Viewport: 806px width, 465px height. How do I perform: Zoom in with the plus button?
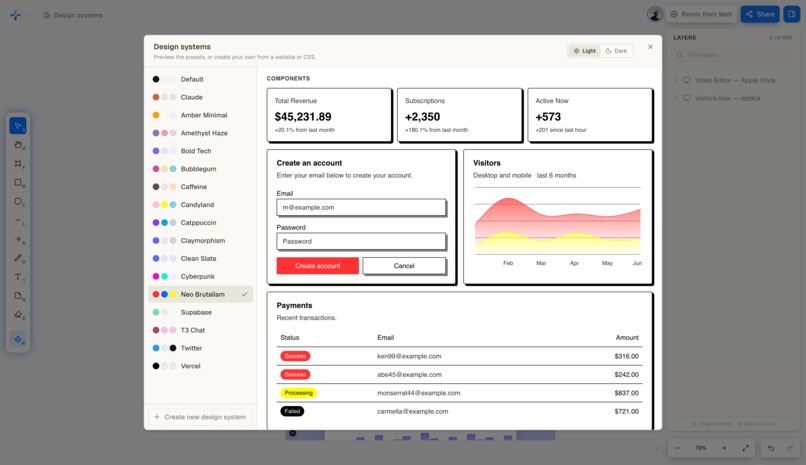[x=724, y=448]
